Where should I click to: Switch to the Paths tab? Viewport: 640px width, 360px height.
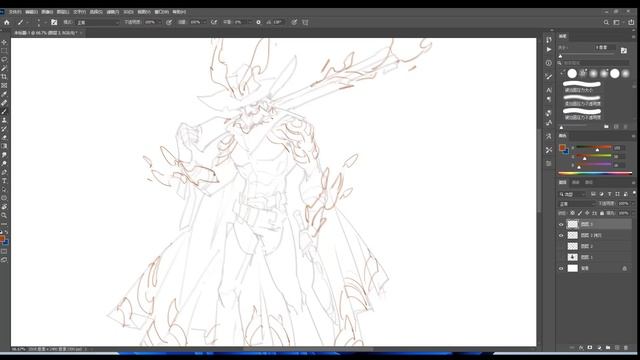pos(589,182)
